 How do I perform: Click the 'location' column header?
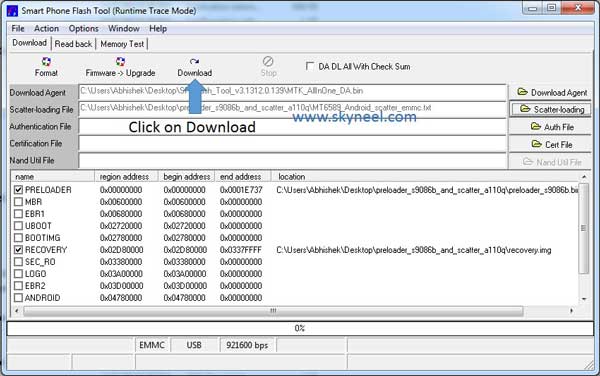425,177
